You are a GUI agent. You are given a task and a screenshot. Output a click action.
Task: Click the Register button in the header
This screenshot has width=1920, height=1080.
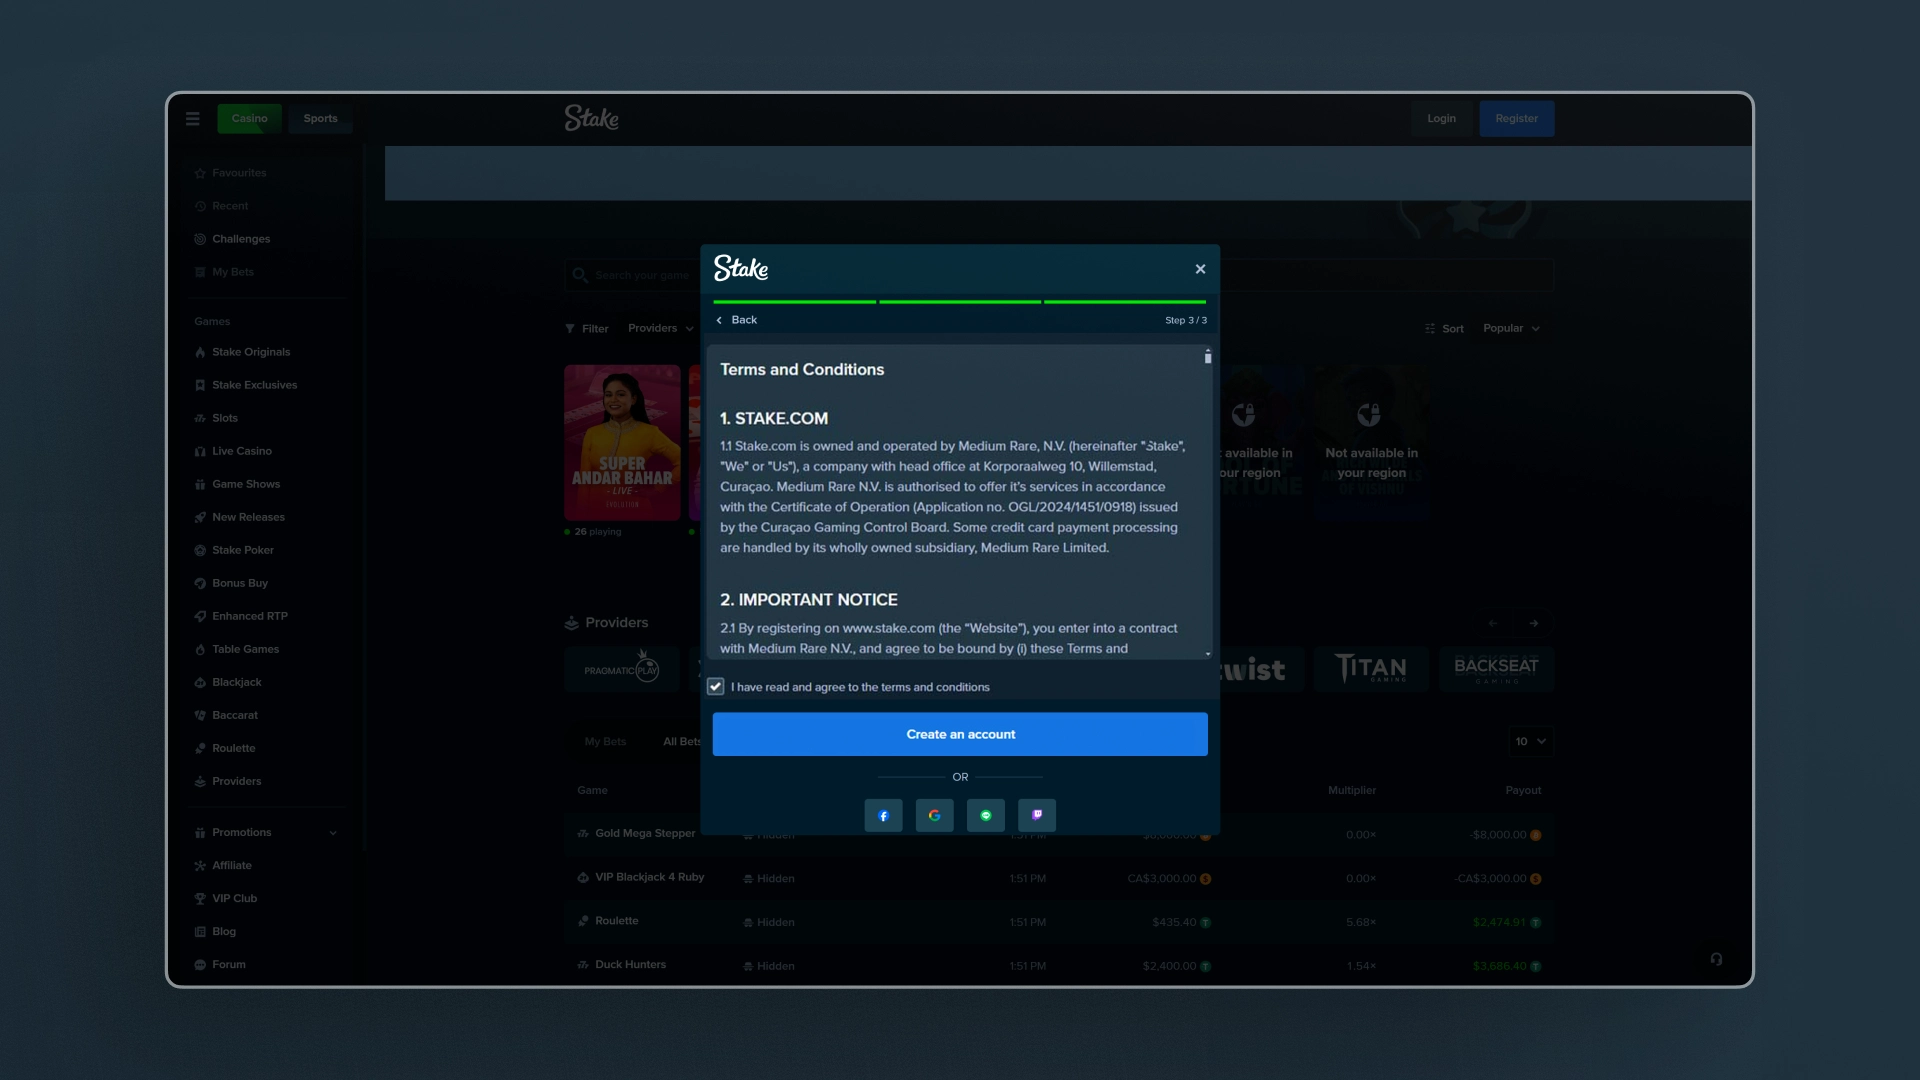(1517, 118)
